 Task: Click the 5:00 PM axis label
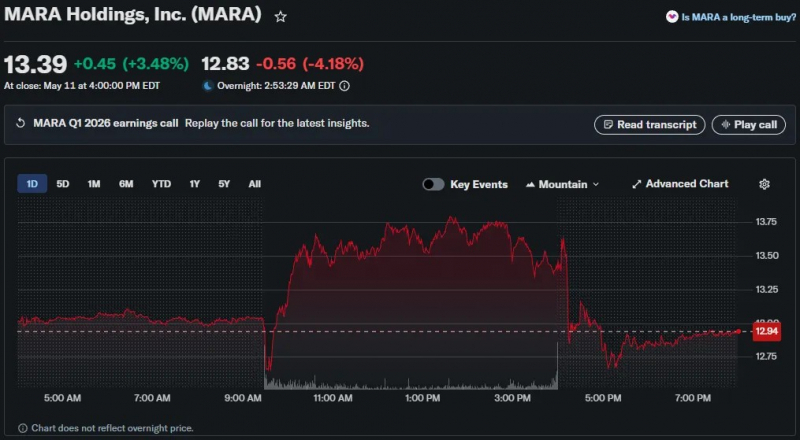(x=603, y=398)
